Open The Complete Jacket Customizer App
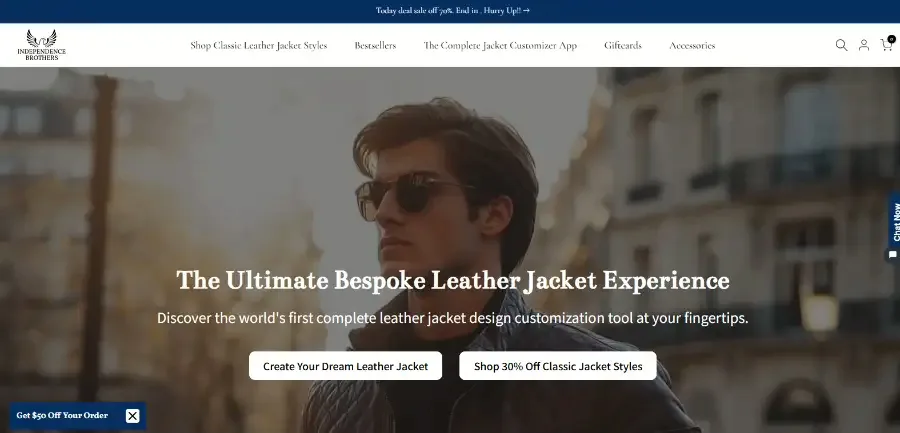 click(500, 45)
